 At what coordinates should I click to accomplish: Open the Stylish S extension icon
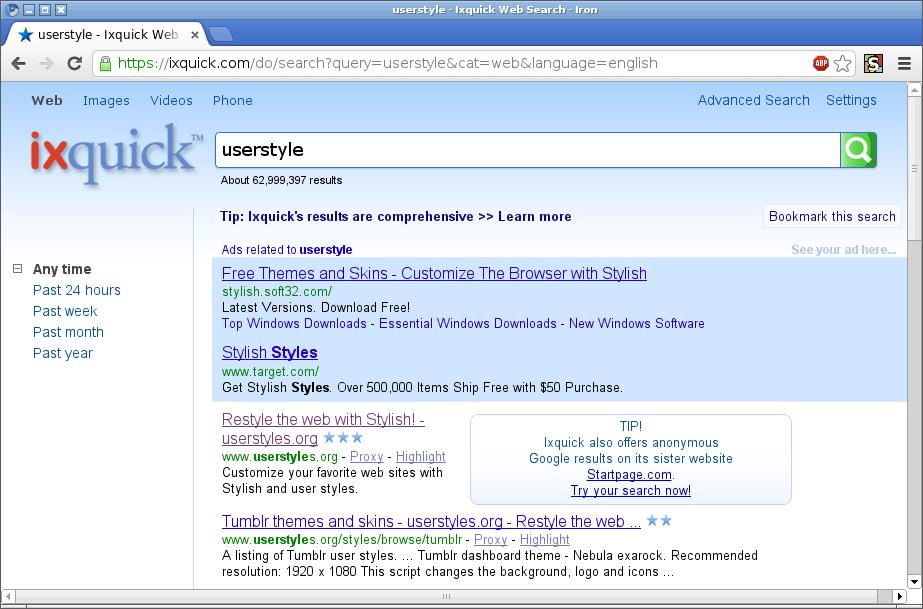tap(873, 64)
